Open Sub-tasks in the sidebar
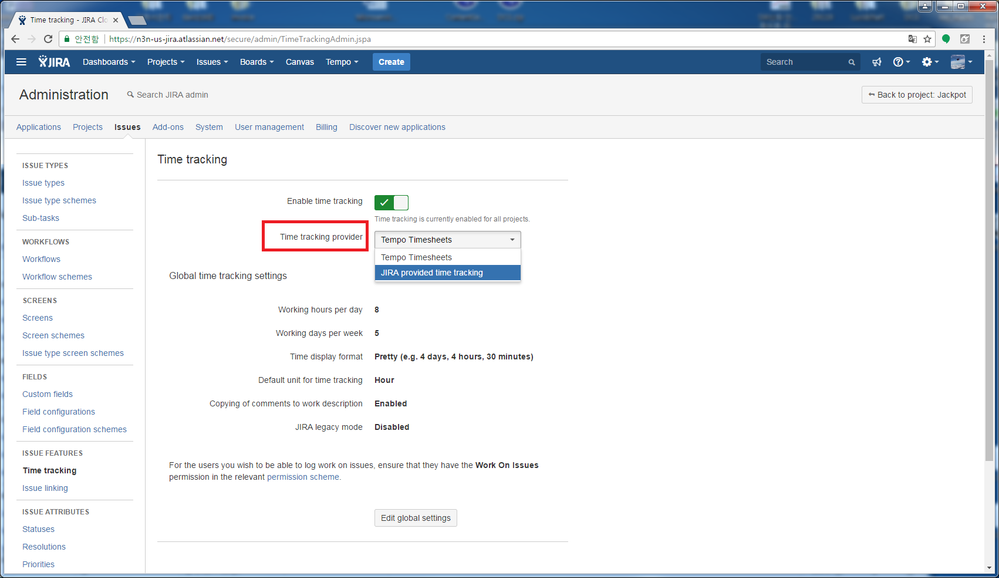This screenshot has height=578, width=999. coord(41,218)
